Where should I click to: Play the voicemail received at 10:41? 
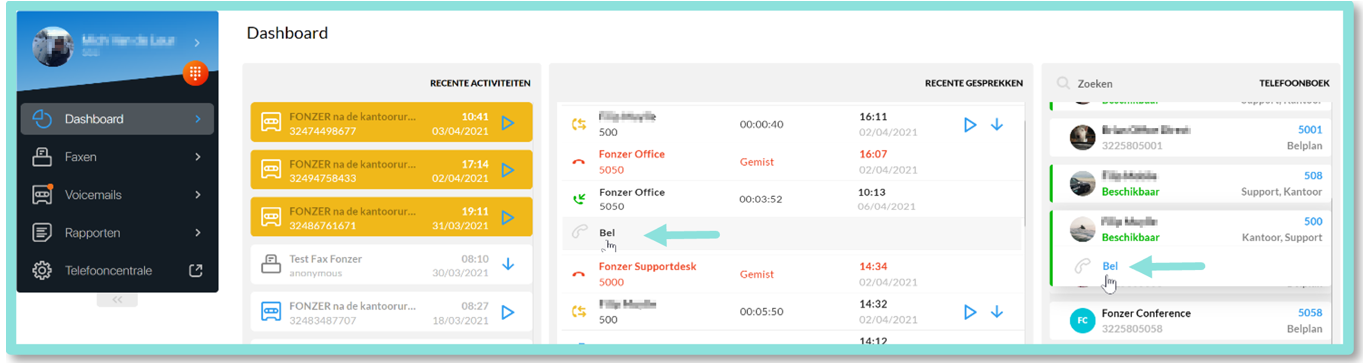(x=507, y=123)
